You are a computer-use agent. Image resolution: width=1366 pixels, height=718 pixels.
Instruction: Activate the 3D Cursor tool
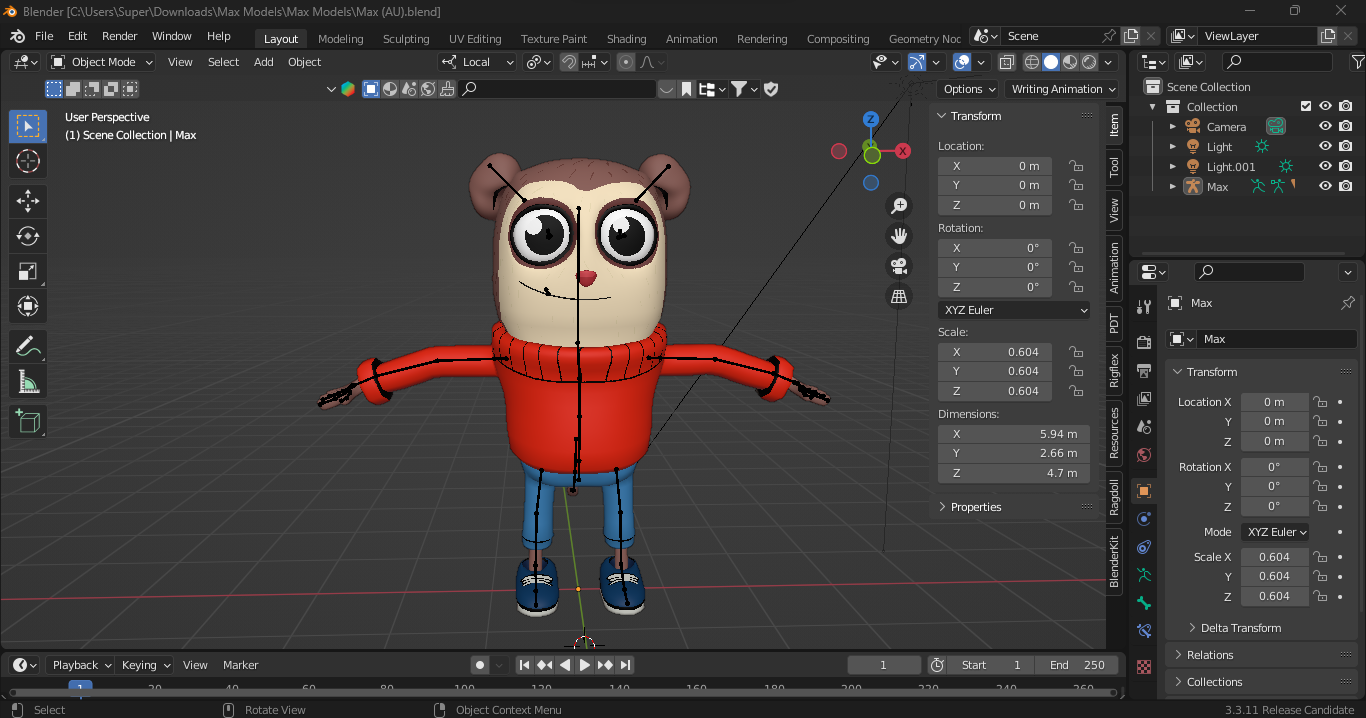point(28,161)
